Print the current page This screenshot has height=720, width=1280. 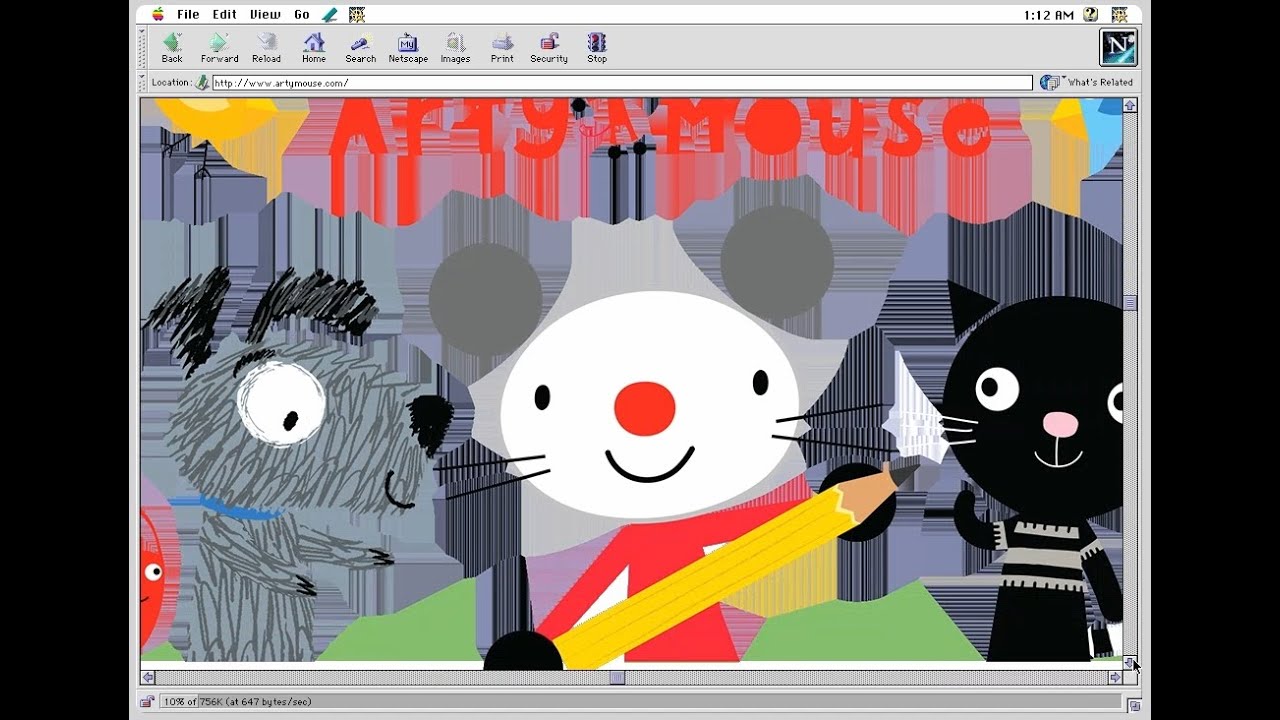(x=502, y=47)
